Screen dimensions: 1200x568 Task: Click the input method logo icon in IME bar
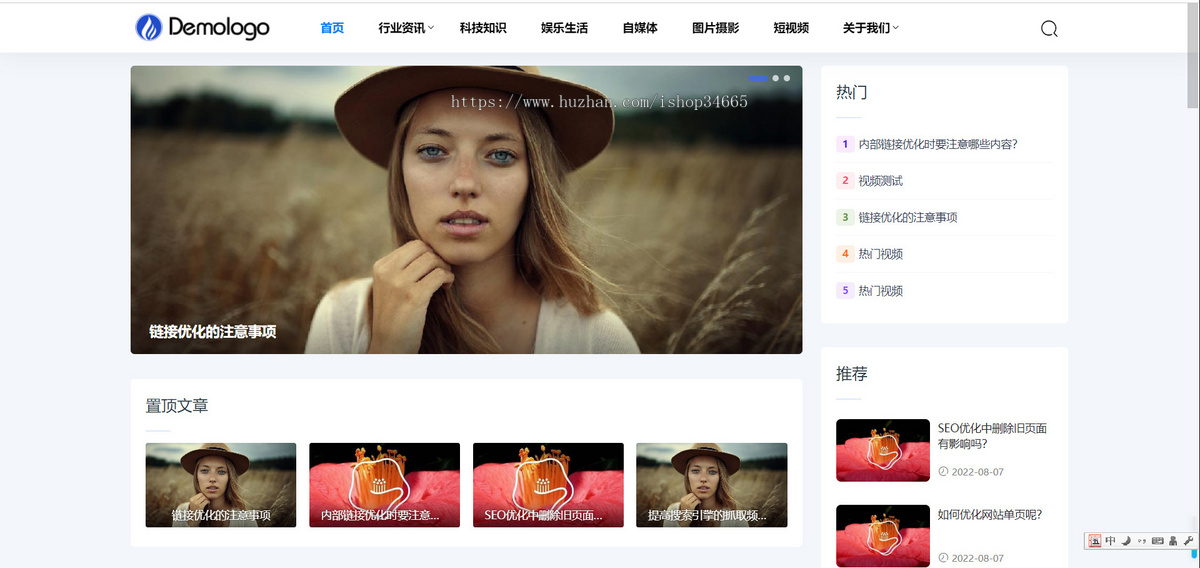(x=1095, y=541)
